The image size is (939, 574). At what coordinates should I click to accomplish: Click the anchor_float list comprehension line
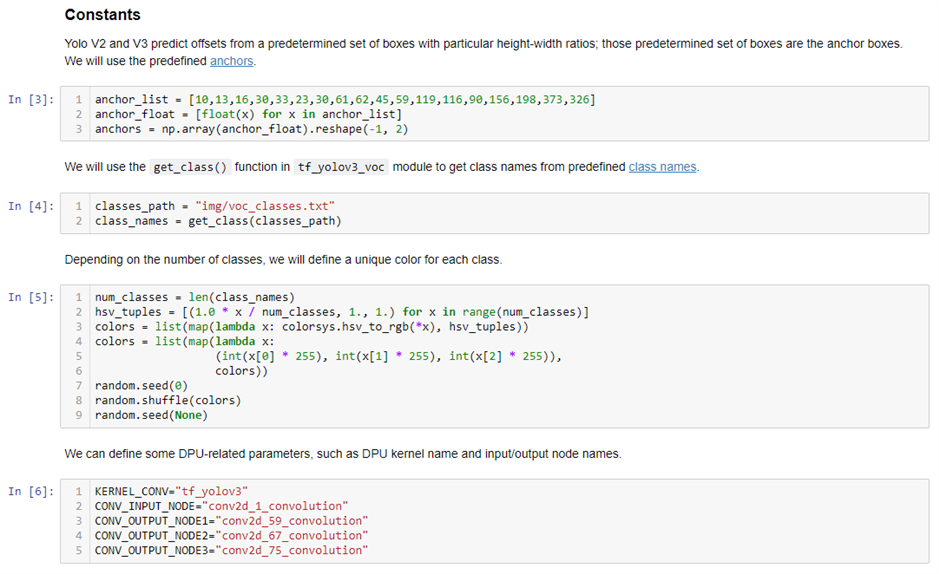(x=248, y=114)
